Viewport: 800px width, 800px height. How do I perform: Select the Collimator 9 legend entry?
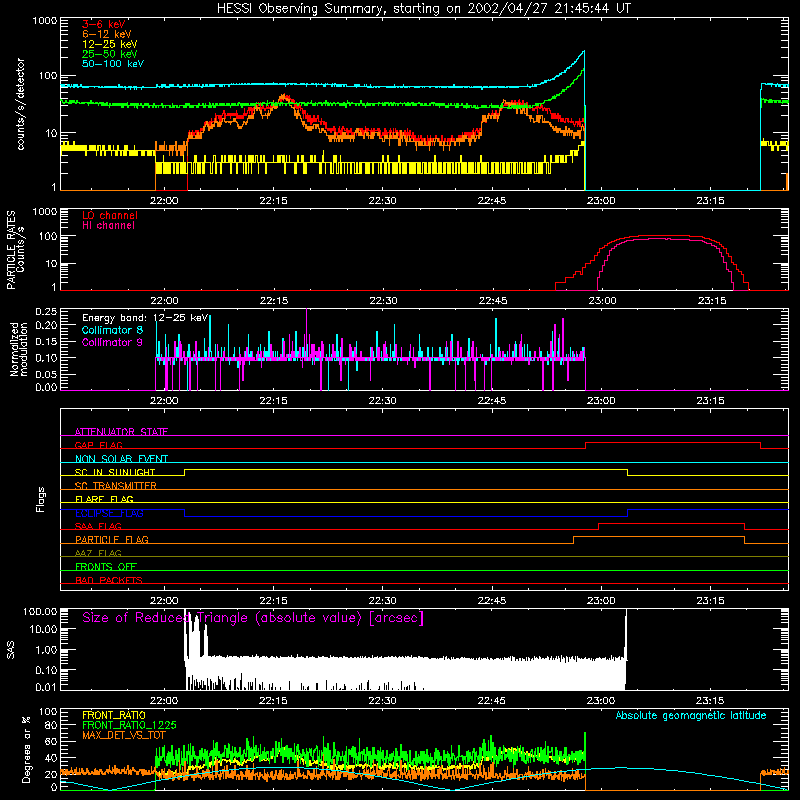pos(112,342)
